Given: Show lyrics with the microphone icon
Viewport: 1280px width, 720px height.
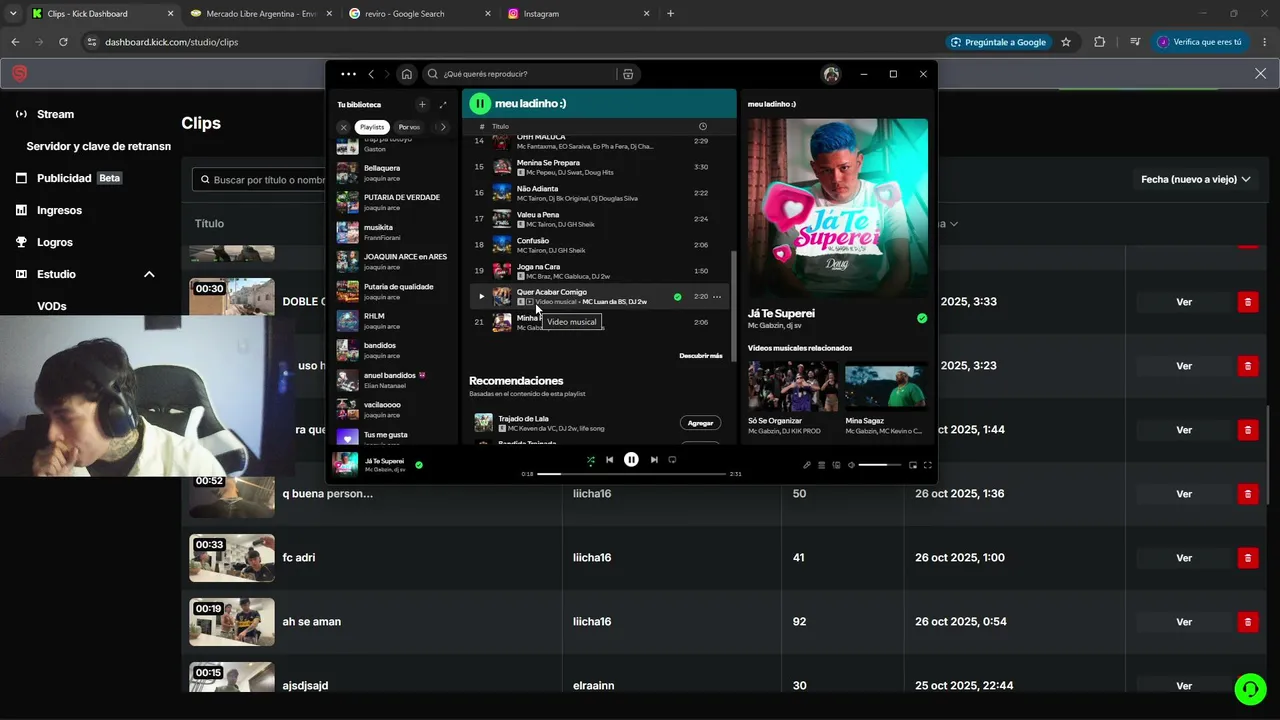Looking at the screenshot, I should [x=807, y=465].
